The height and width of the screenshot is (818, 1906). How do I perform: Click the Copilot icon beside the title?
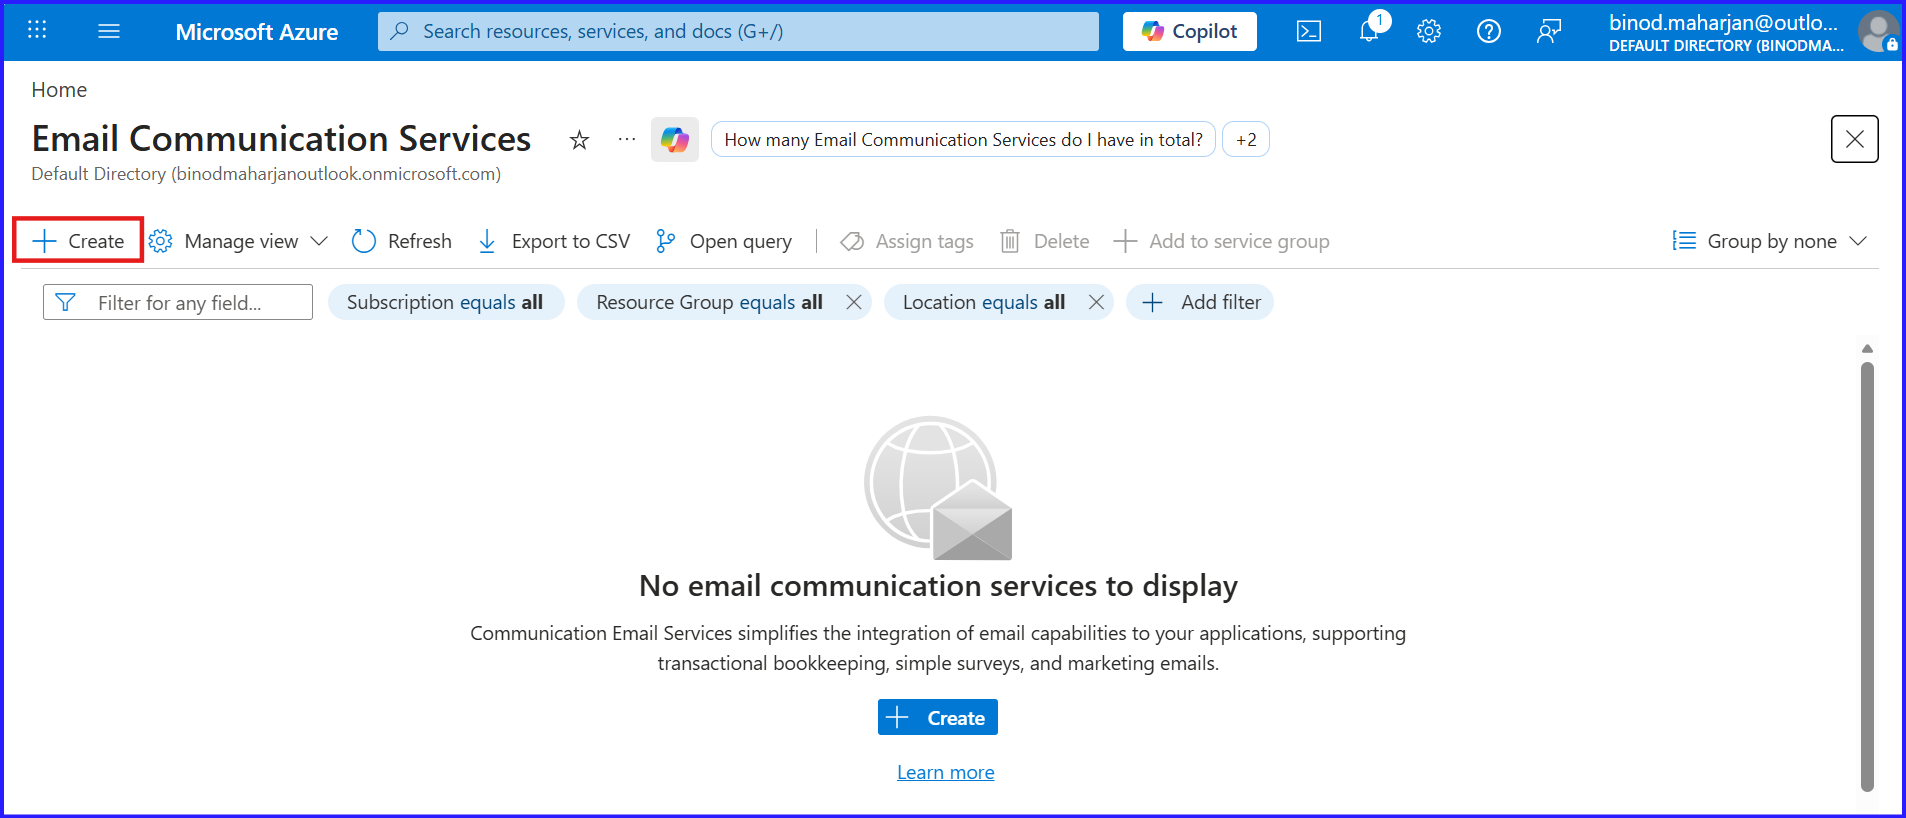point(675,139)
